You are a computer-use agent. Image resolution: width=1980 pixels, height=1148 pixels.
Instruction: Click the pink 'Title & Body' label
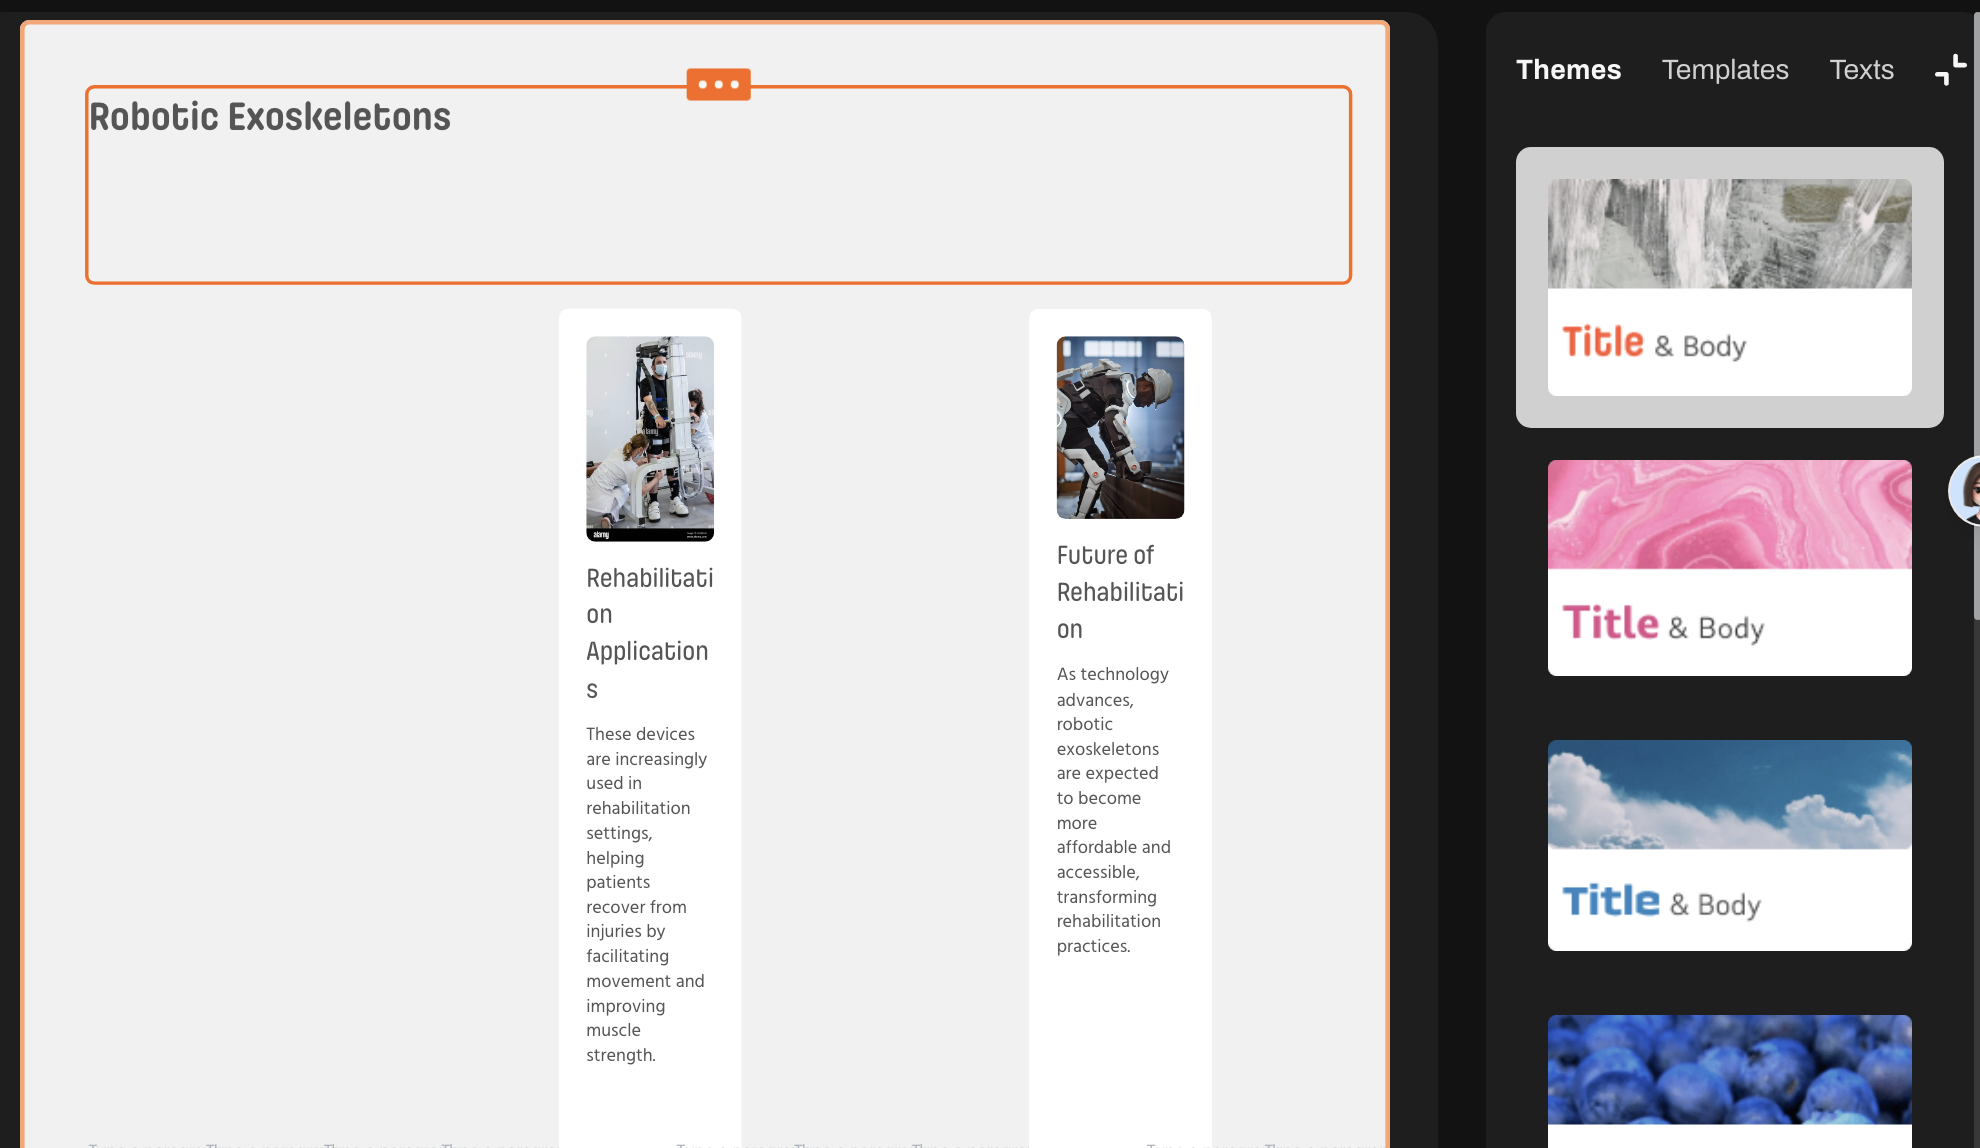pos(1662,624)
